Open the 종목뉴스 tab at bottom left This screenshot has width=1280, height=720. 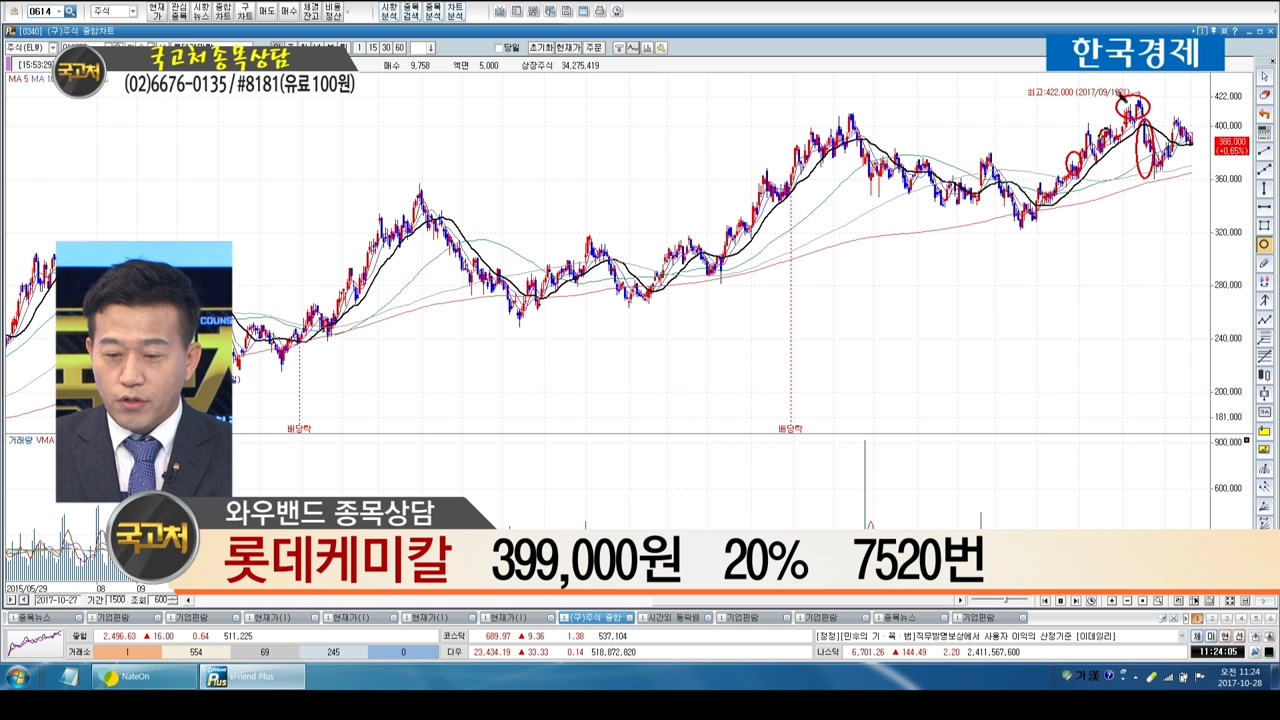coord(35,618)
